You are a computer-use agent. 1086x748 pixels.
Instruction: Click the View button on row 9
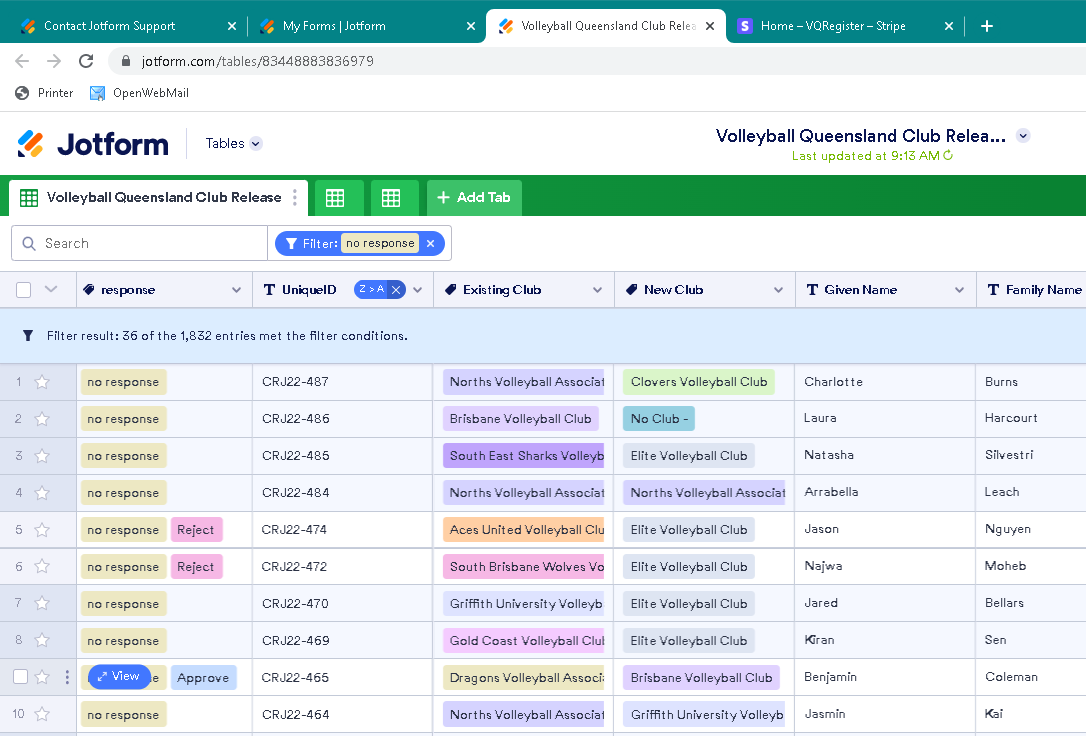coord(119,677)
